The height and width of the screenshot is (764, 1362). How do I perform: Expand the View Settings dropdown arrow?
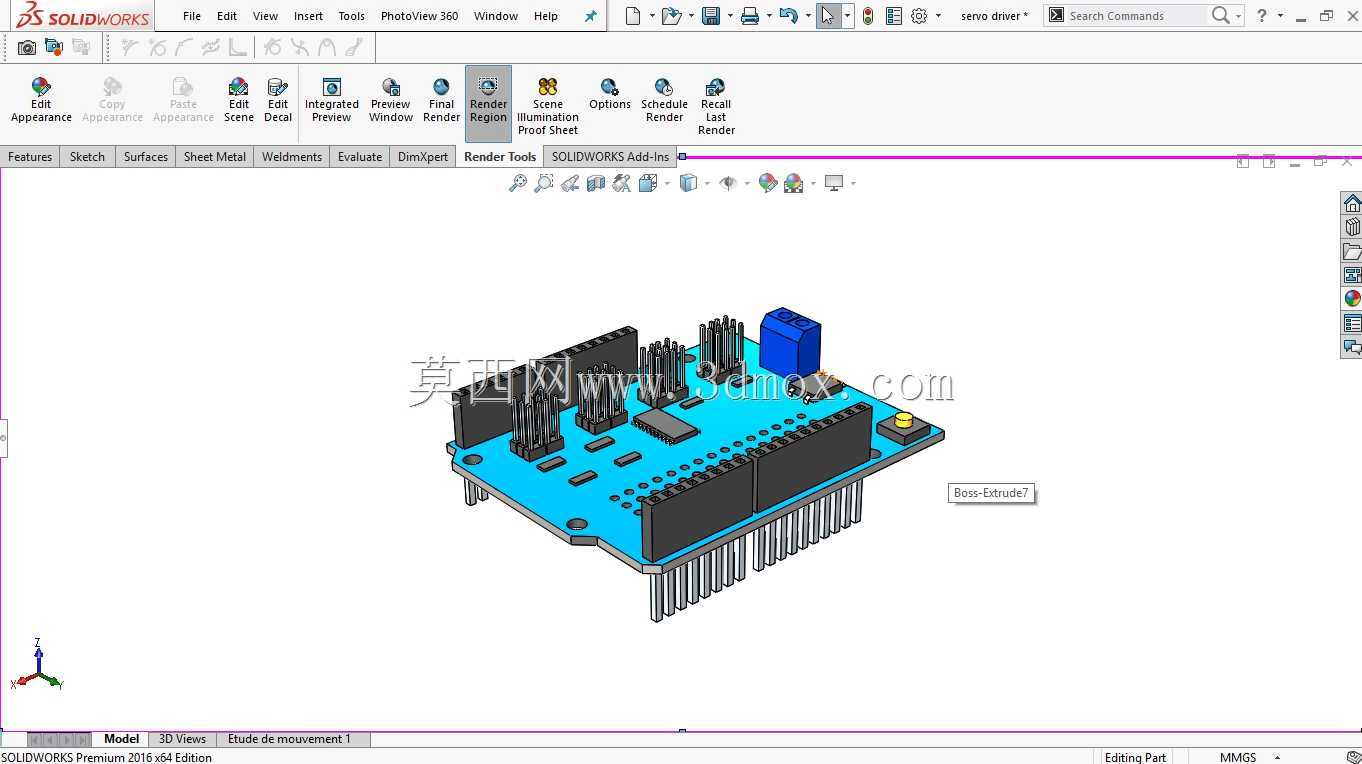(x=853, y=183)
